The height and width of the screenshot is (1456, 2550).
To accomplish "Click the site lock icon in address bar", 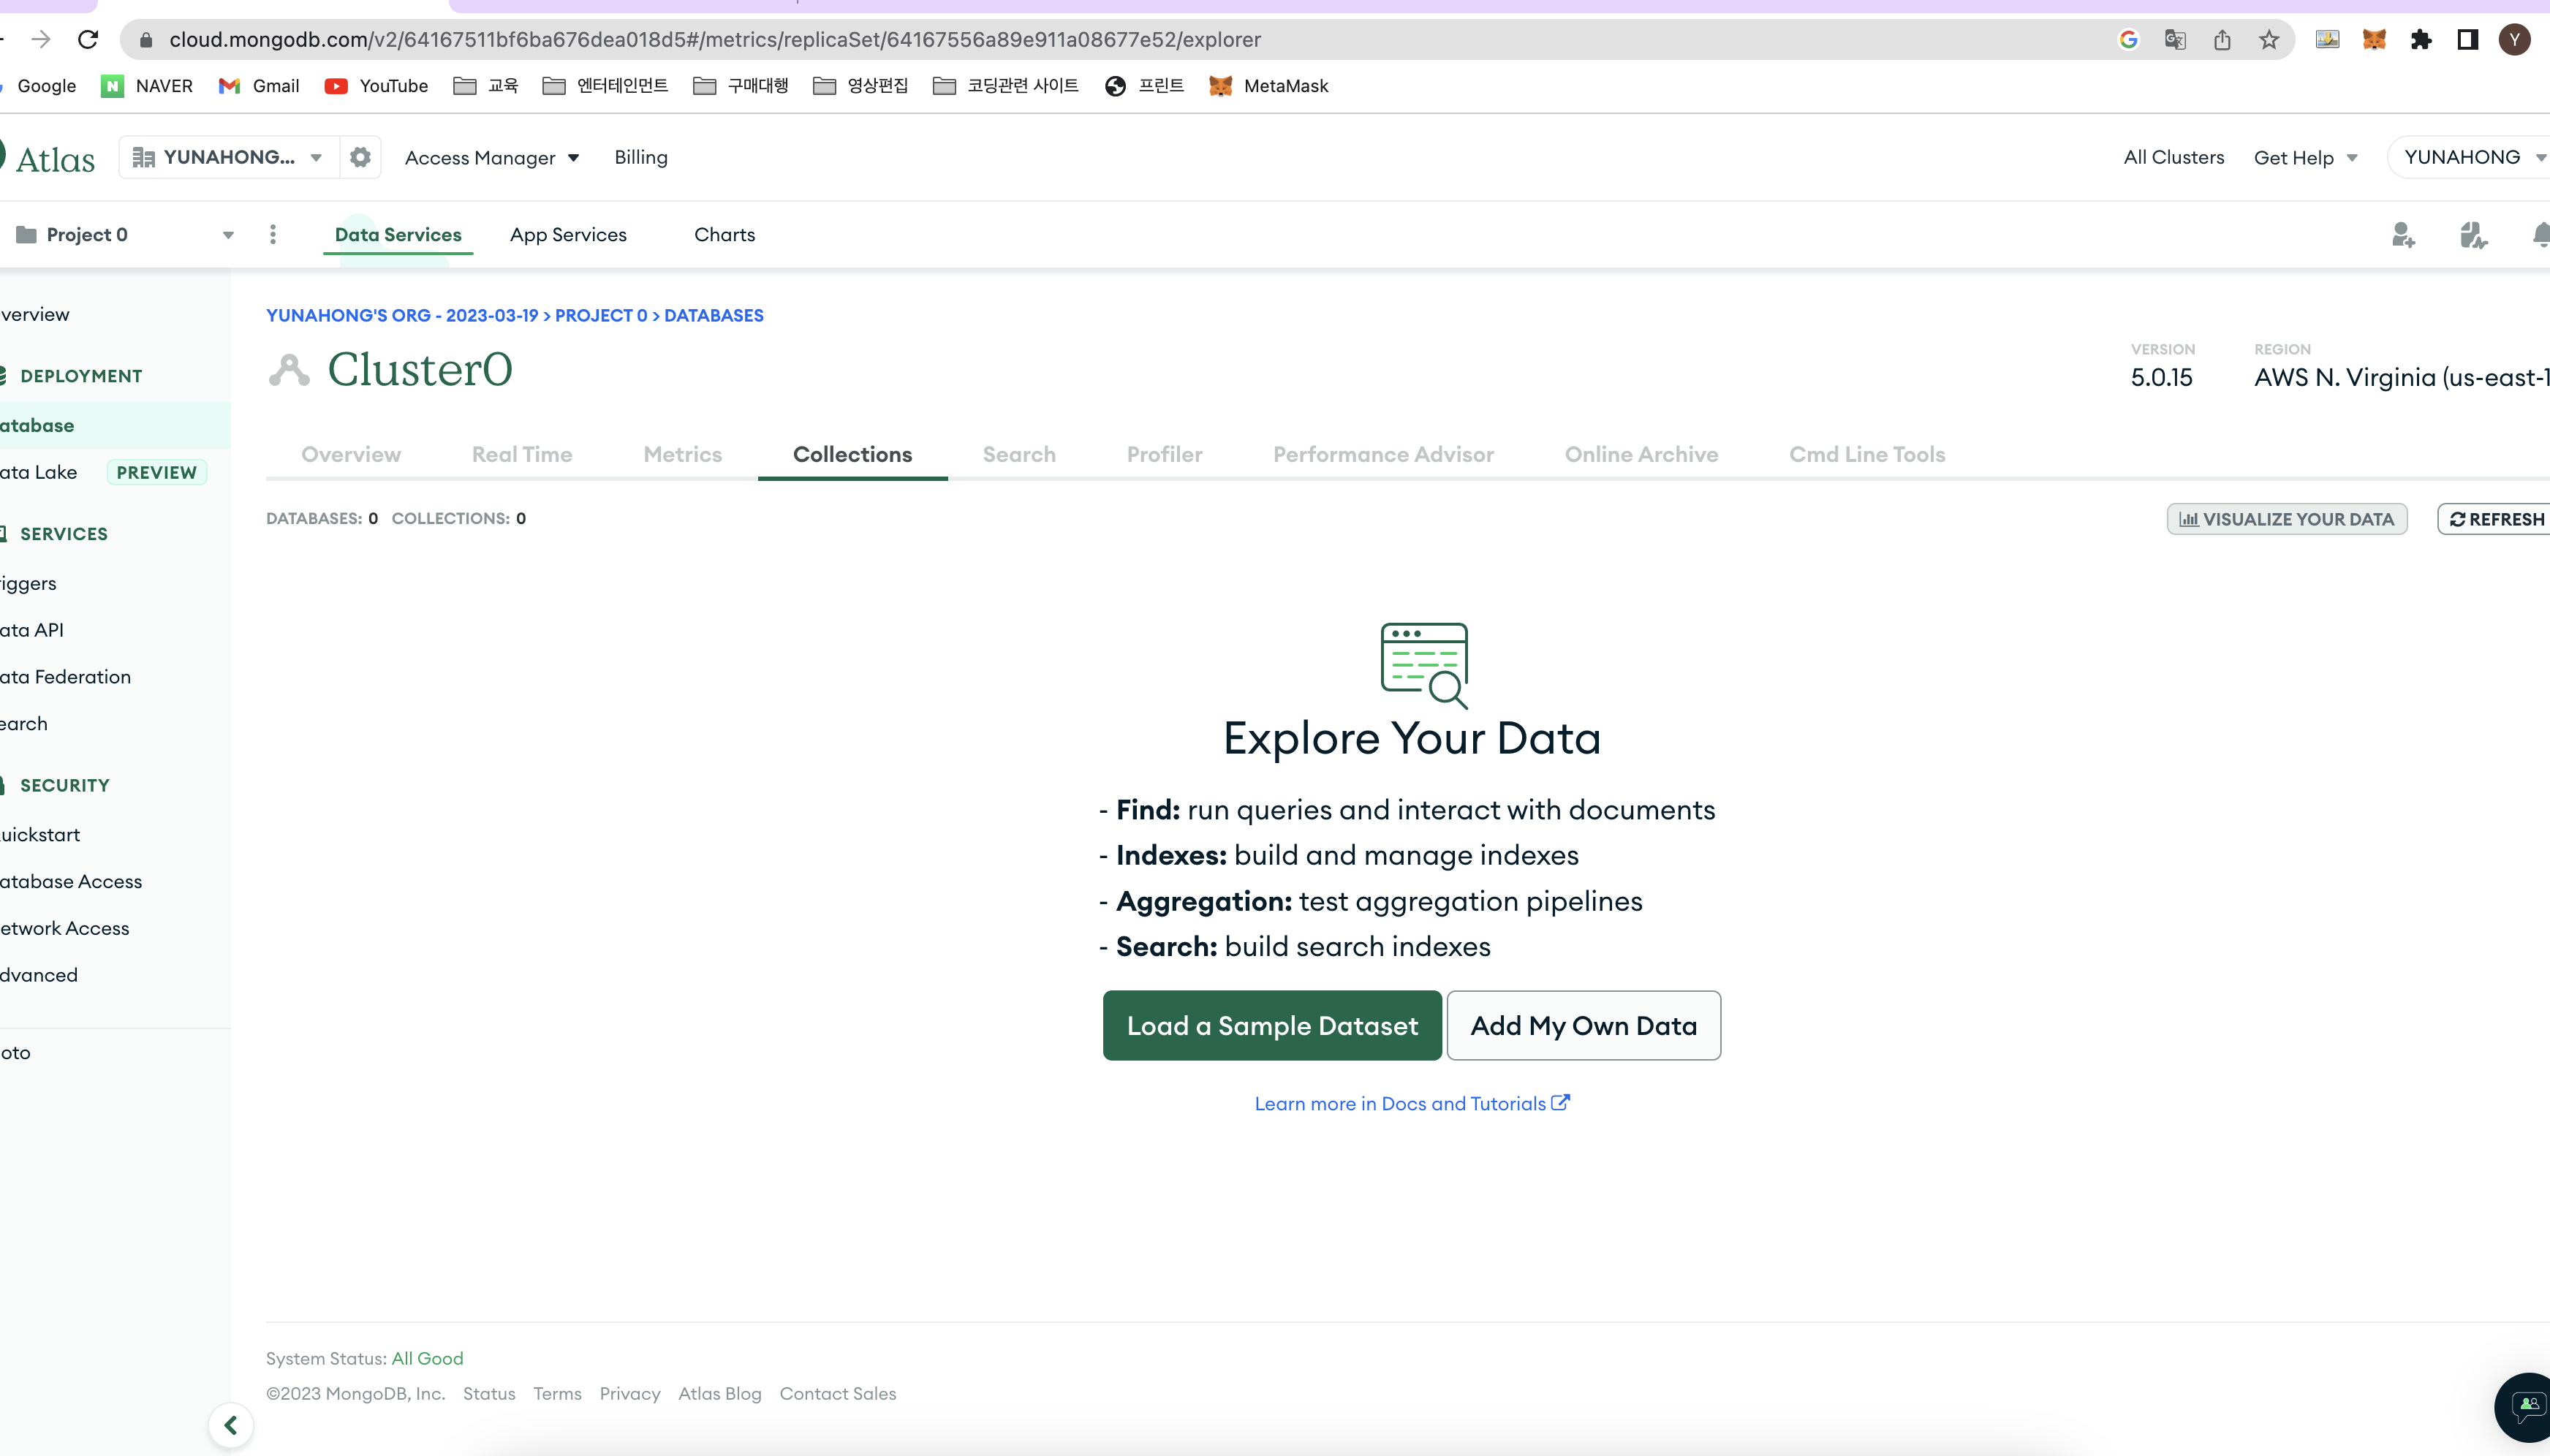I will pos(146,40).
